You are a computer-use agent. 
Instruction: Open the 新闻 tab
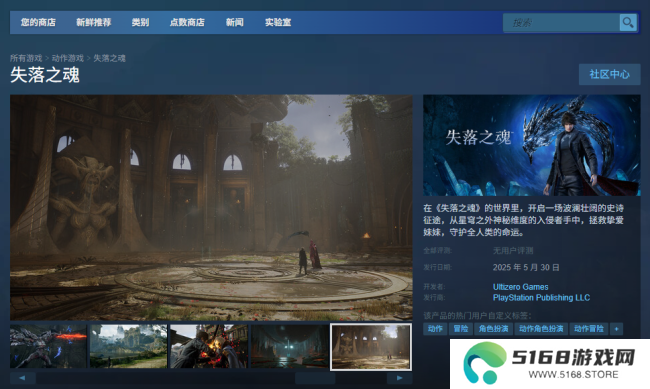[234, 22]
